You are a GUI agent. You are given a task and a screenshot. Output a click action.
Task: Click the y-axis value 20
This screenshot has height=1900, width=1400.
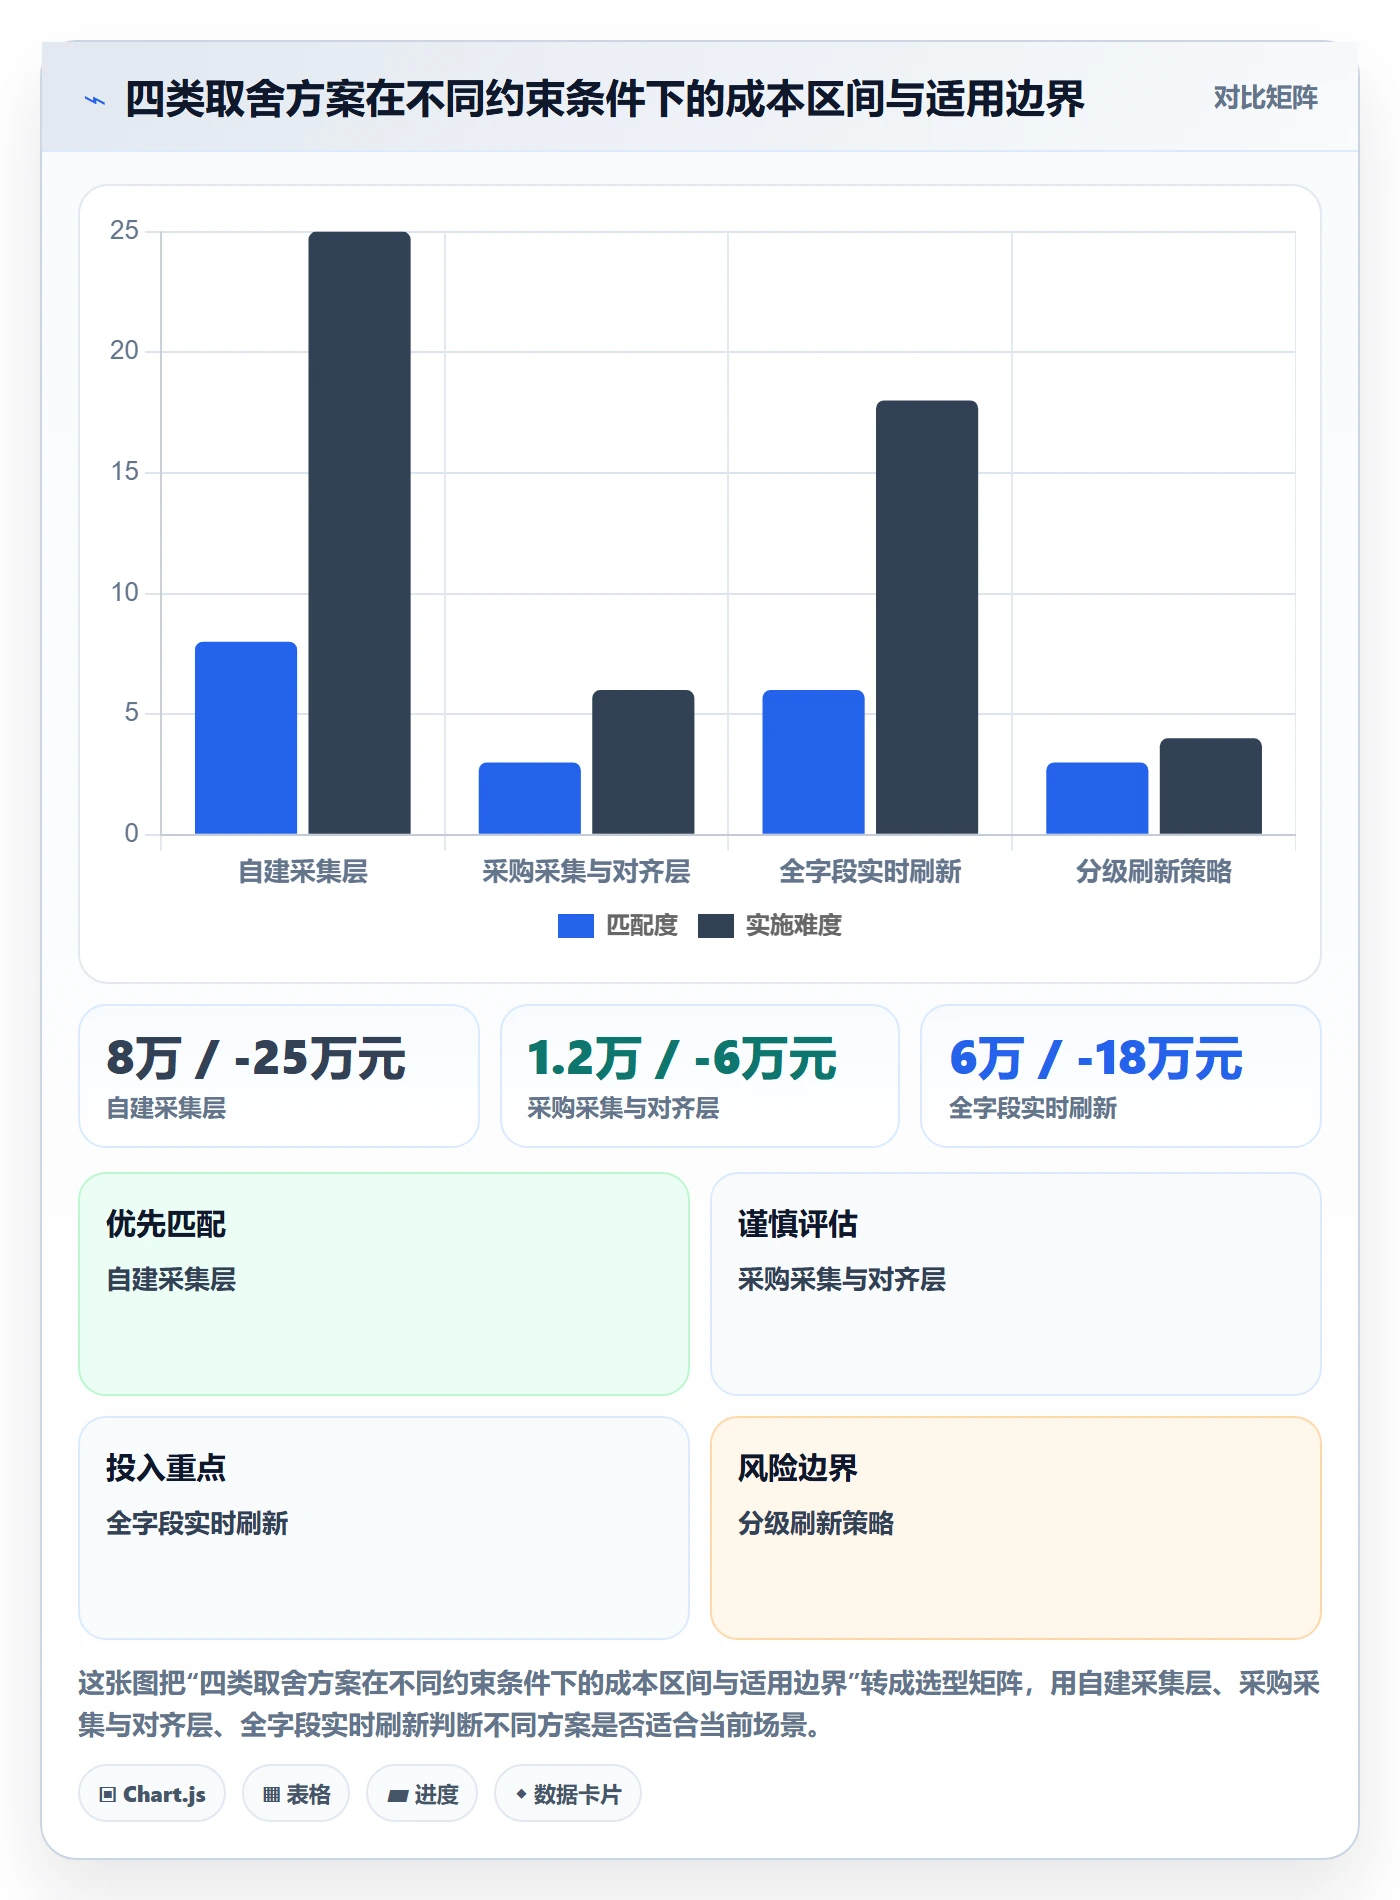tap(124, 351)
